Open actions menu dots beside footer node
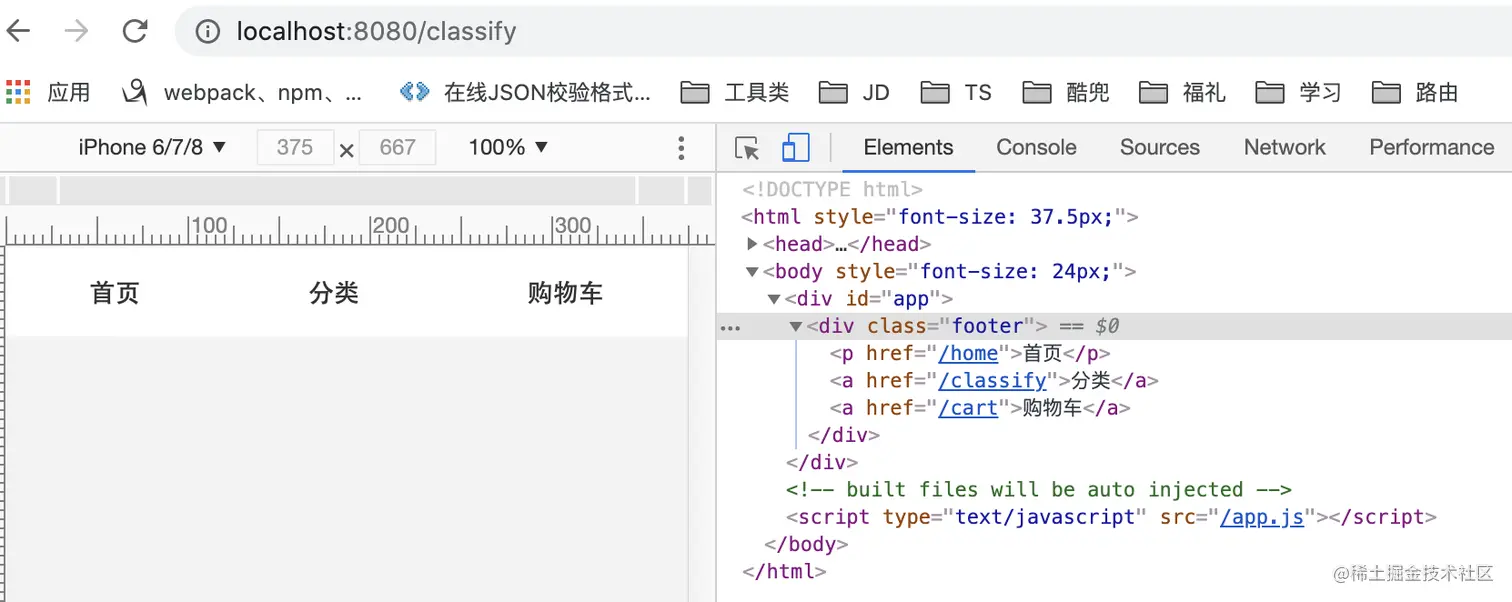The width and height of the screenshot is (1512, 602). (731, 327)
